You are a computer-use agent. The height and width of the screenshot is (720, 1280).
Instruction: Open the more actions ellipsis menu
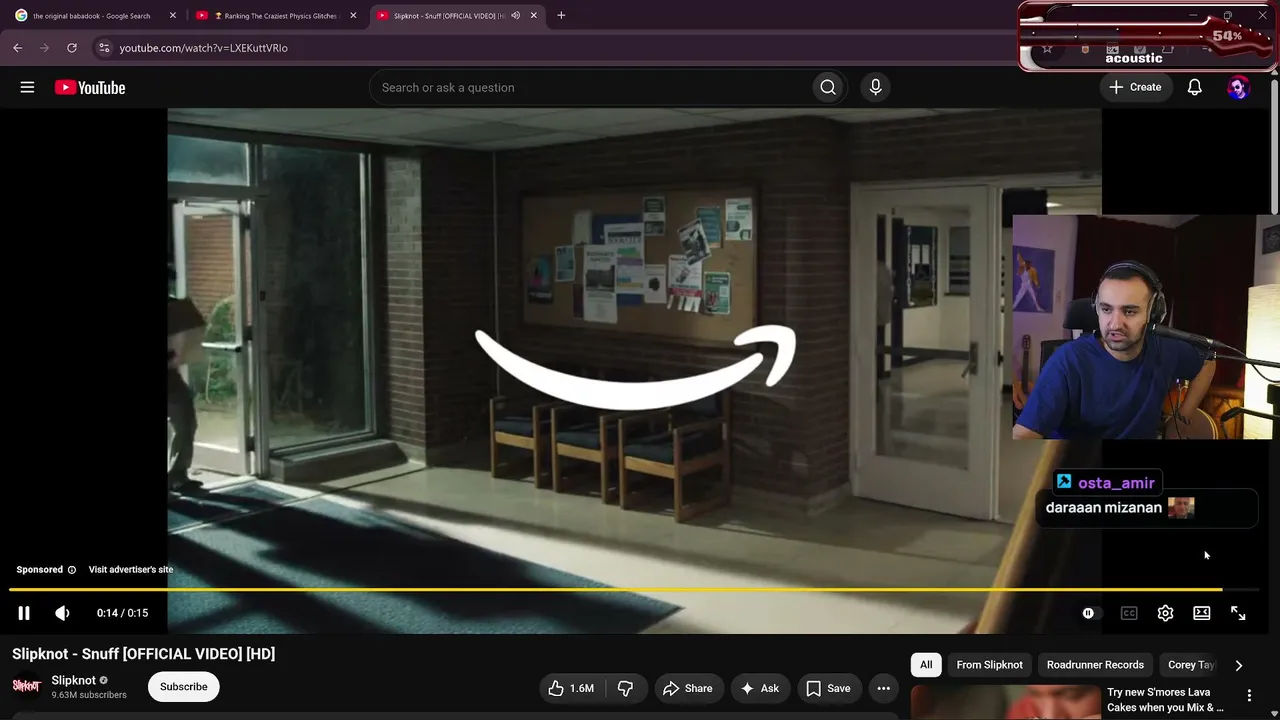[883, 688]
